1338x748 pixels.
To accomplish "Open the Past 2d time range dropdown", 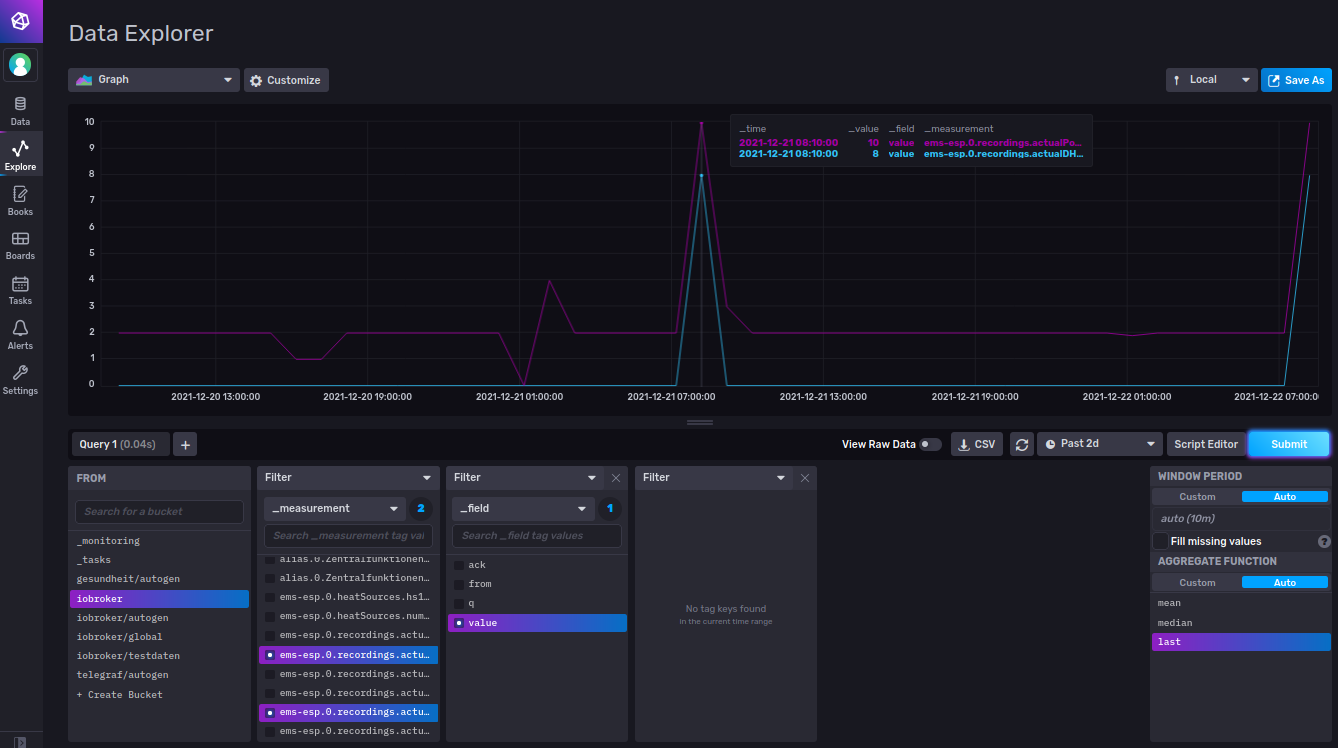I will pos(1100,444).
